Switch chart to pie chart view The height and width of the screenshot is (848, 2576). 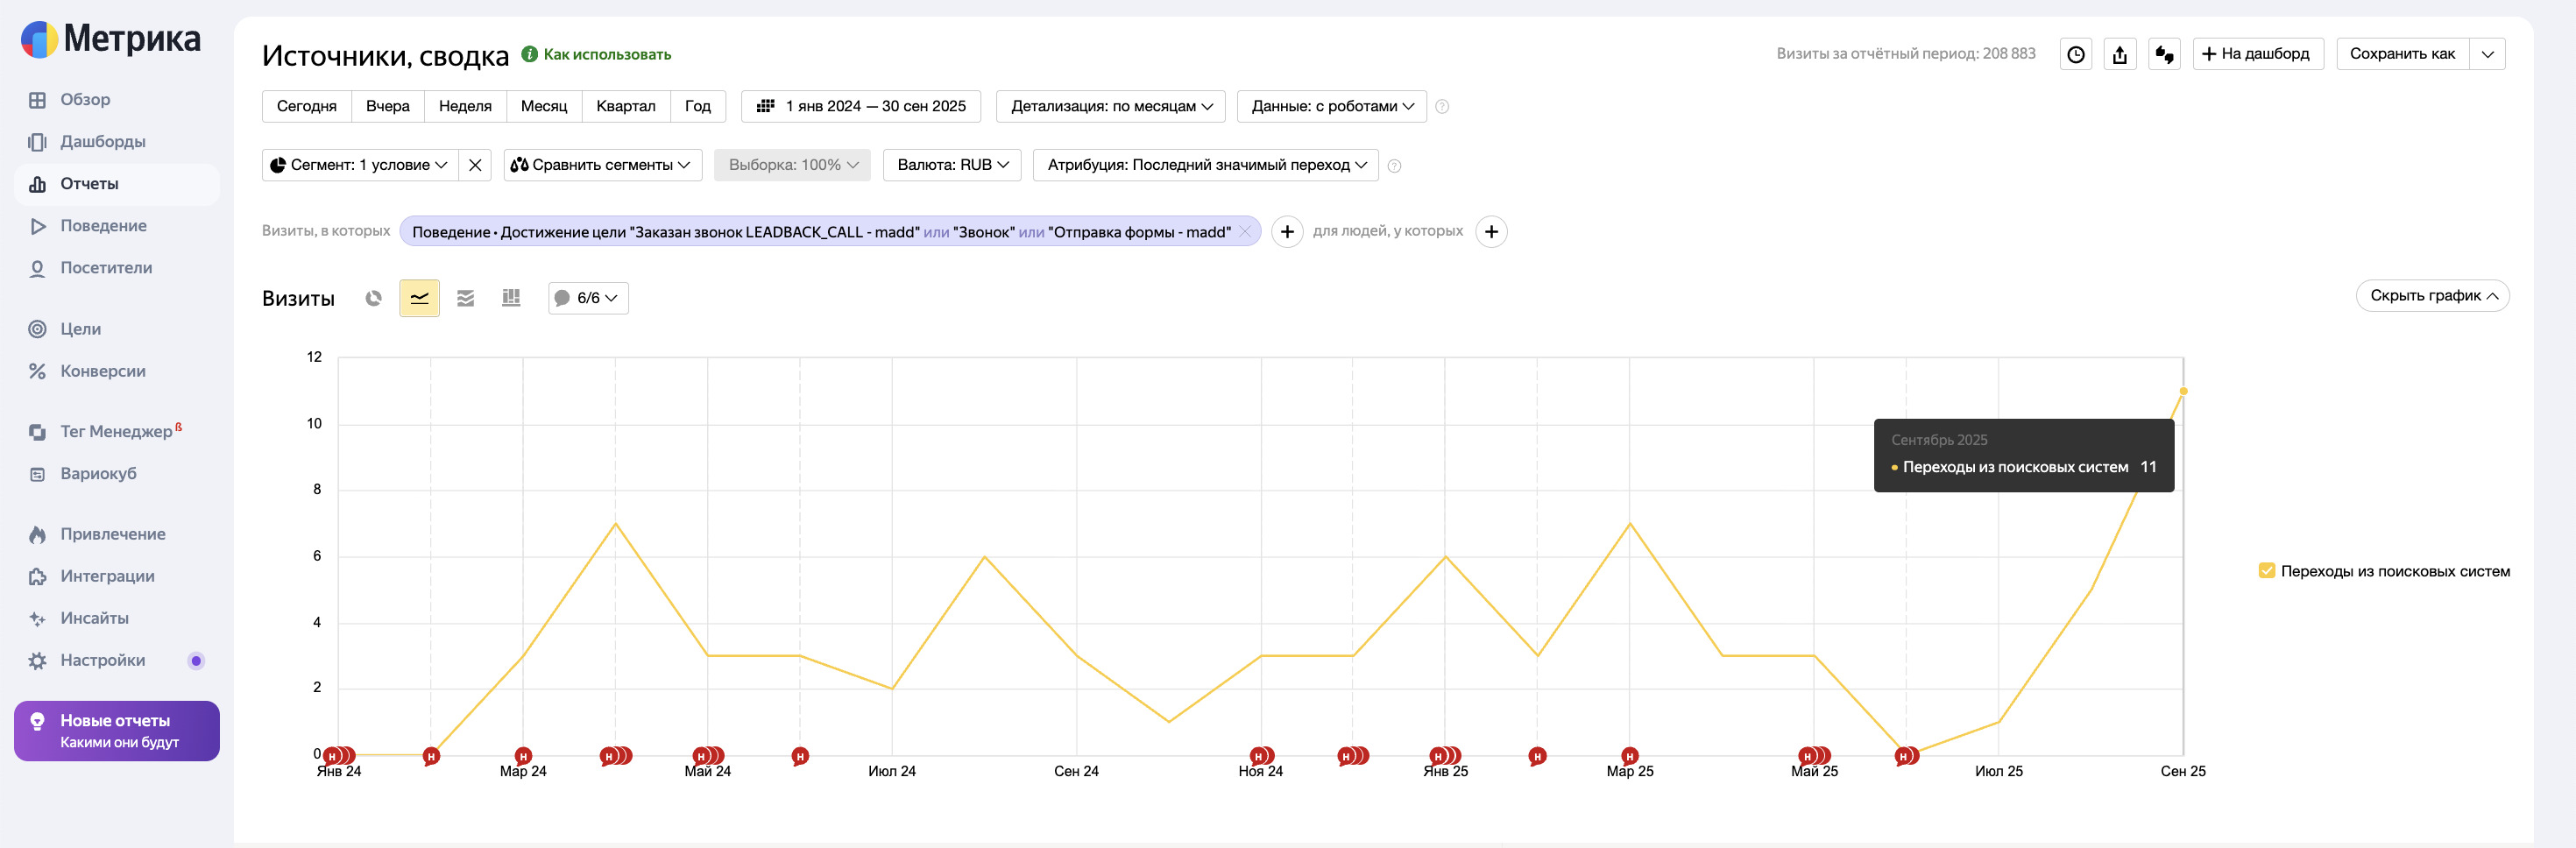click(x=373, y=298)
